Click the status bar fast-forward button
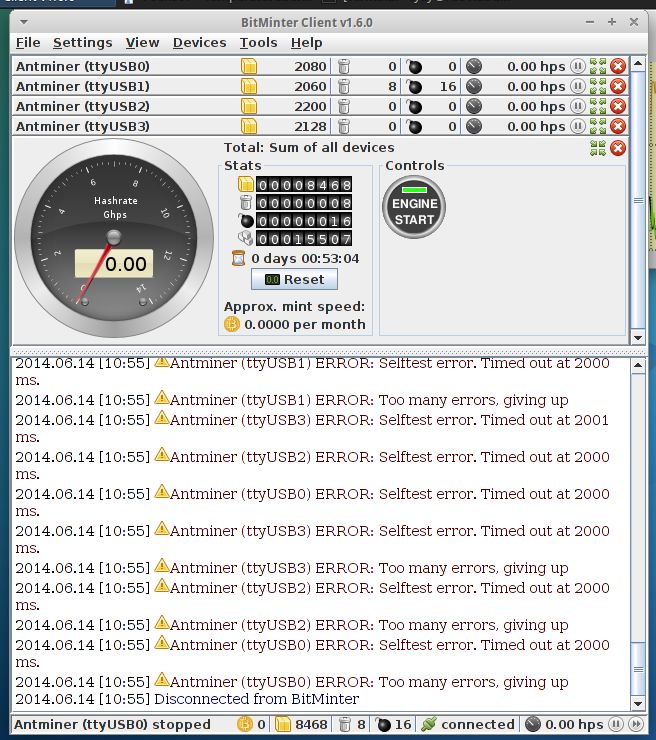Viewport: 656px width, 740px height. (636, 724)
